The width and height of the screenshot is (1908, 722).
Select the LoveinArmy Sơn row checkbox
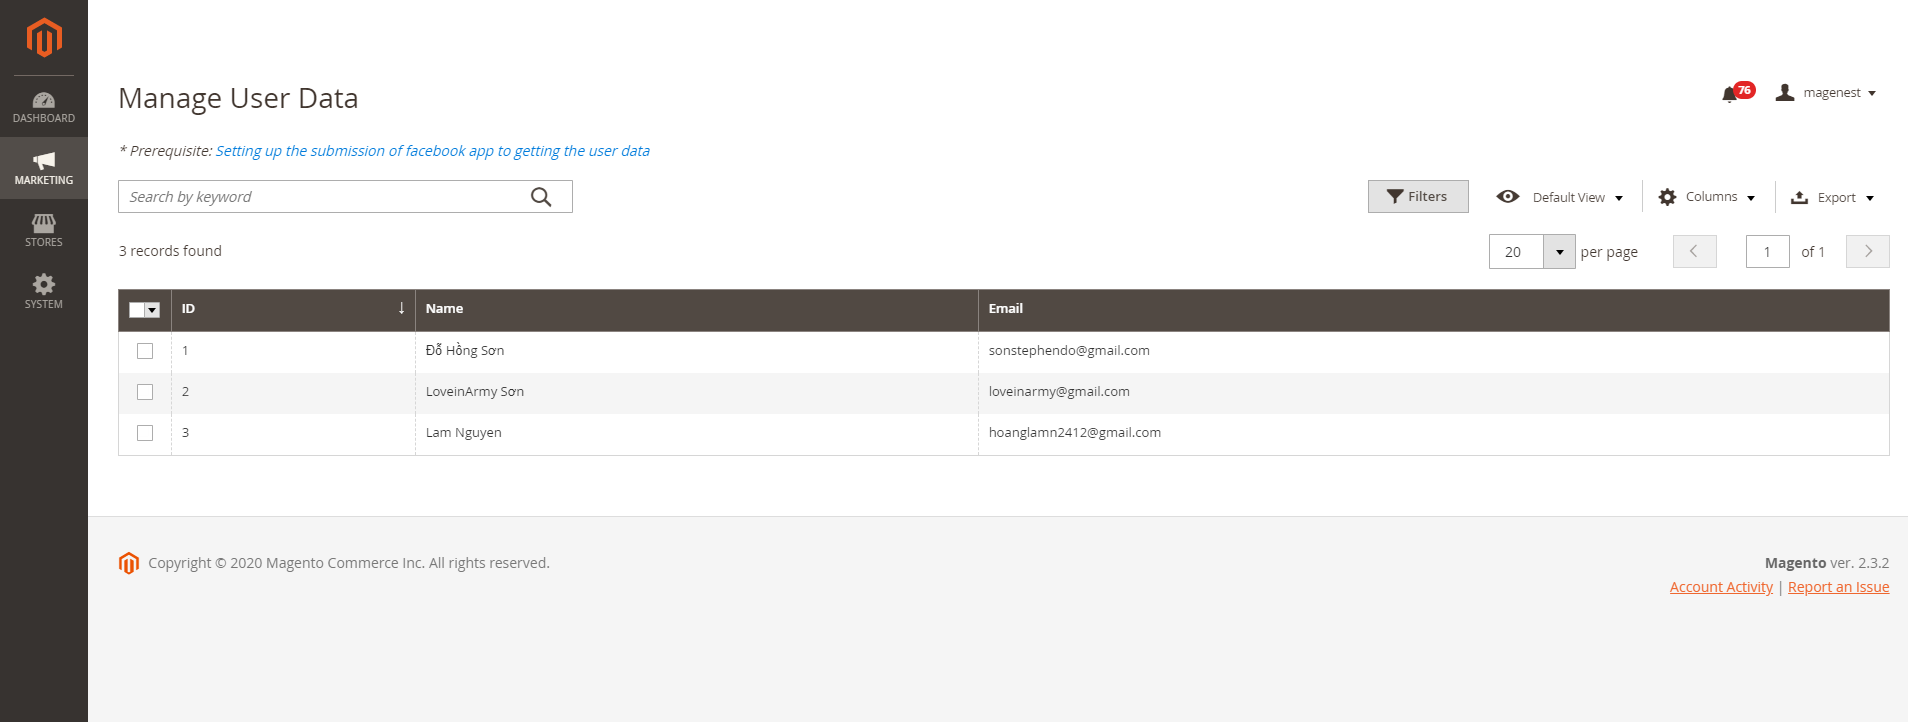[145, 392]
